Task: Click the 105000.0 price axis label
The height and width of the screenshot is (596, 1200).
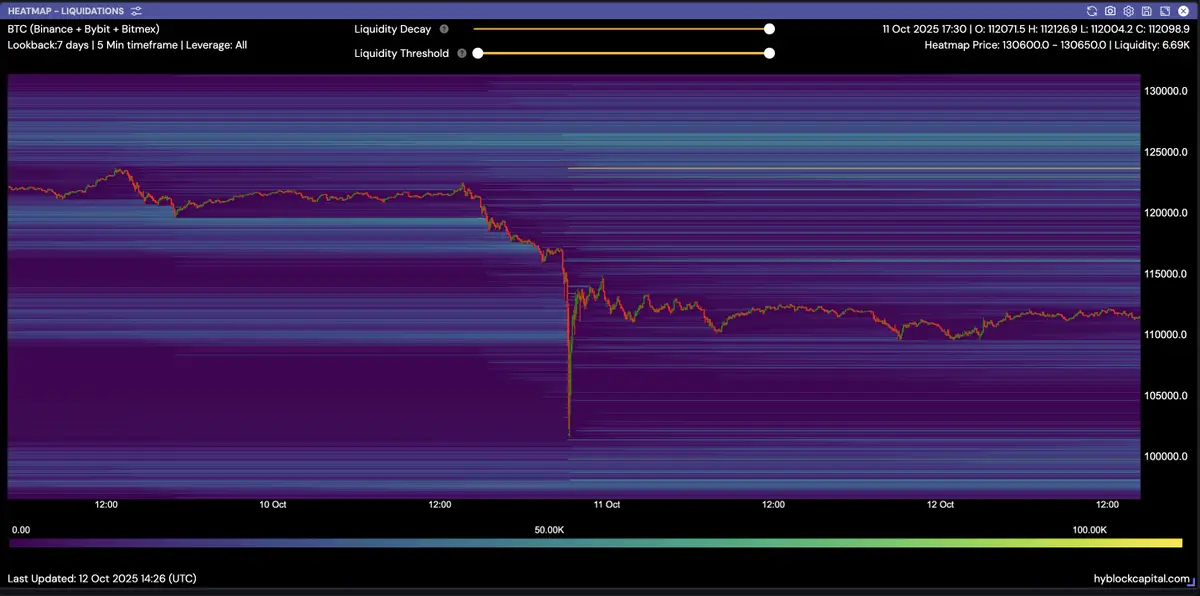Action: point(1164,396)
